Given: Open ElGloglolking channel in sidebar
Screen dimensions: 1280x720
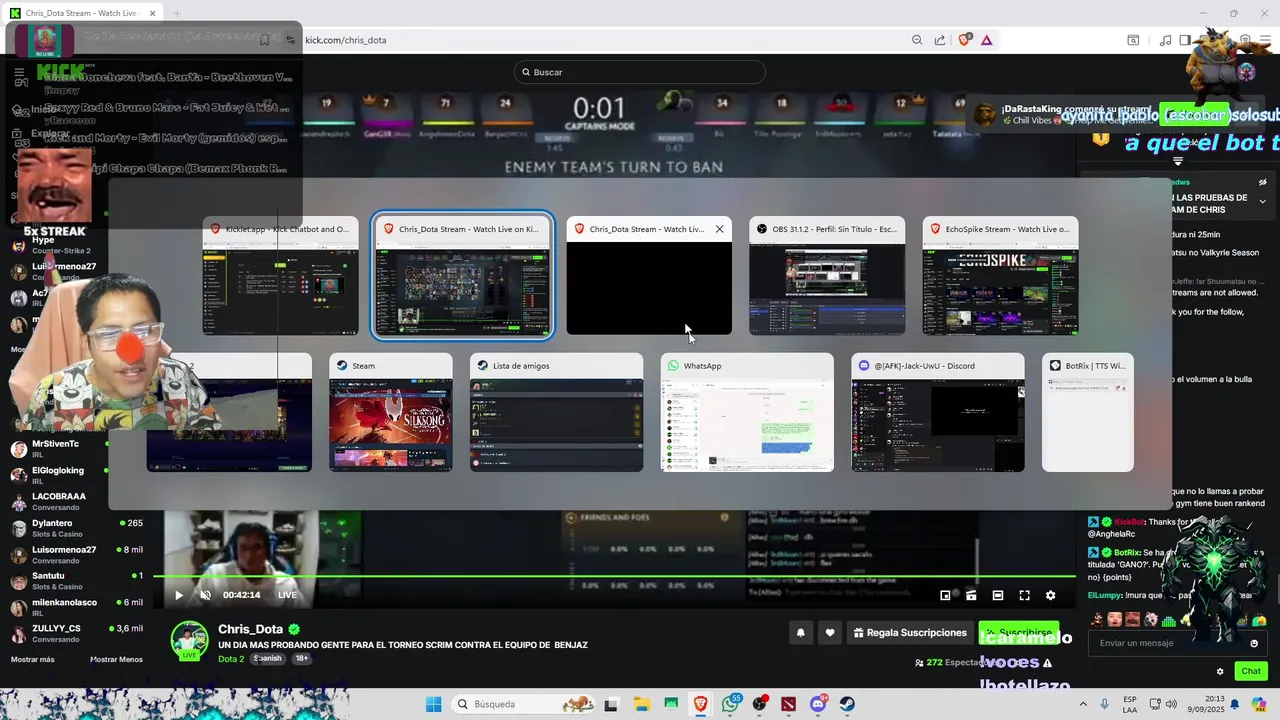Looking at the screenshot, I should click(76, 476).
